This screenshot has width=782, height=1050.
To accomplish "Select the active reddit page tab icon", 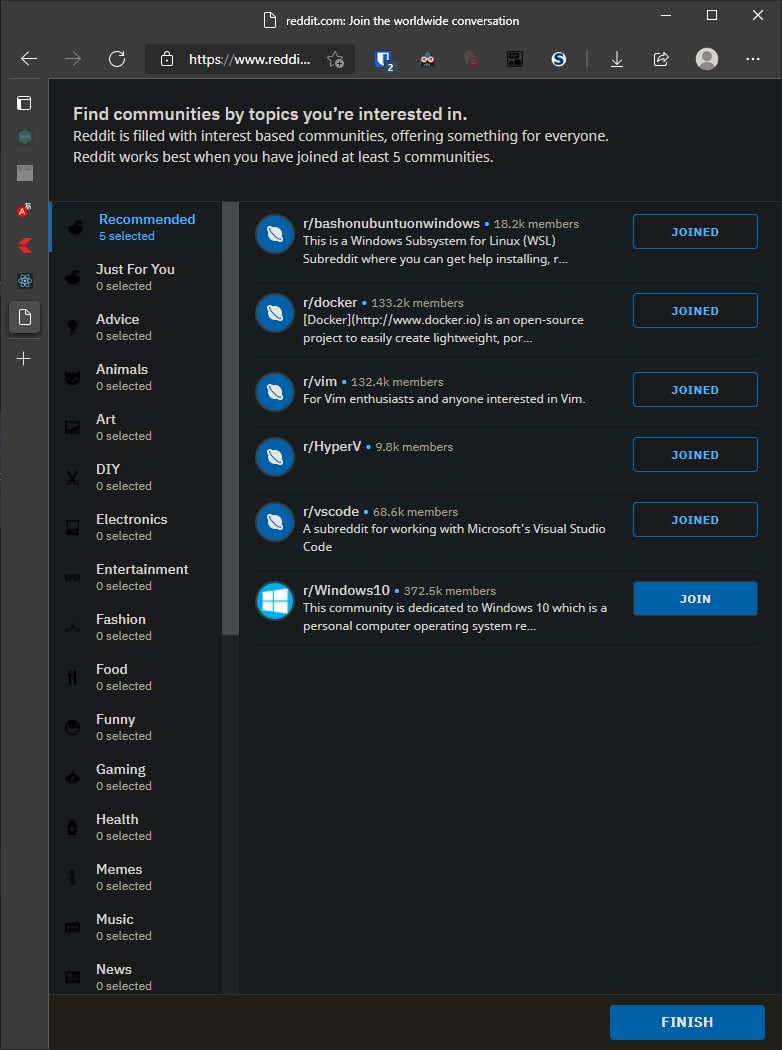I will coord(25,317).
